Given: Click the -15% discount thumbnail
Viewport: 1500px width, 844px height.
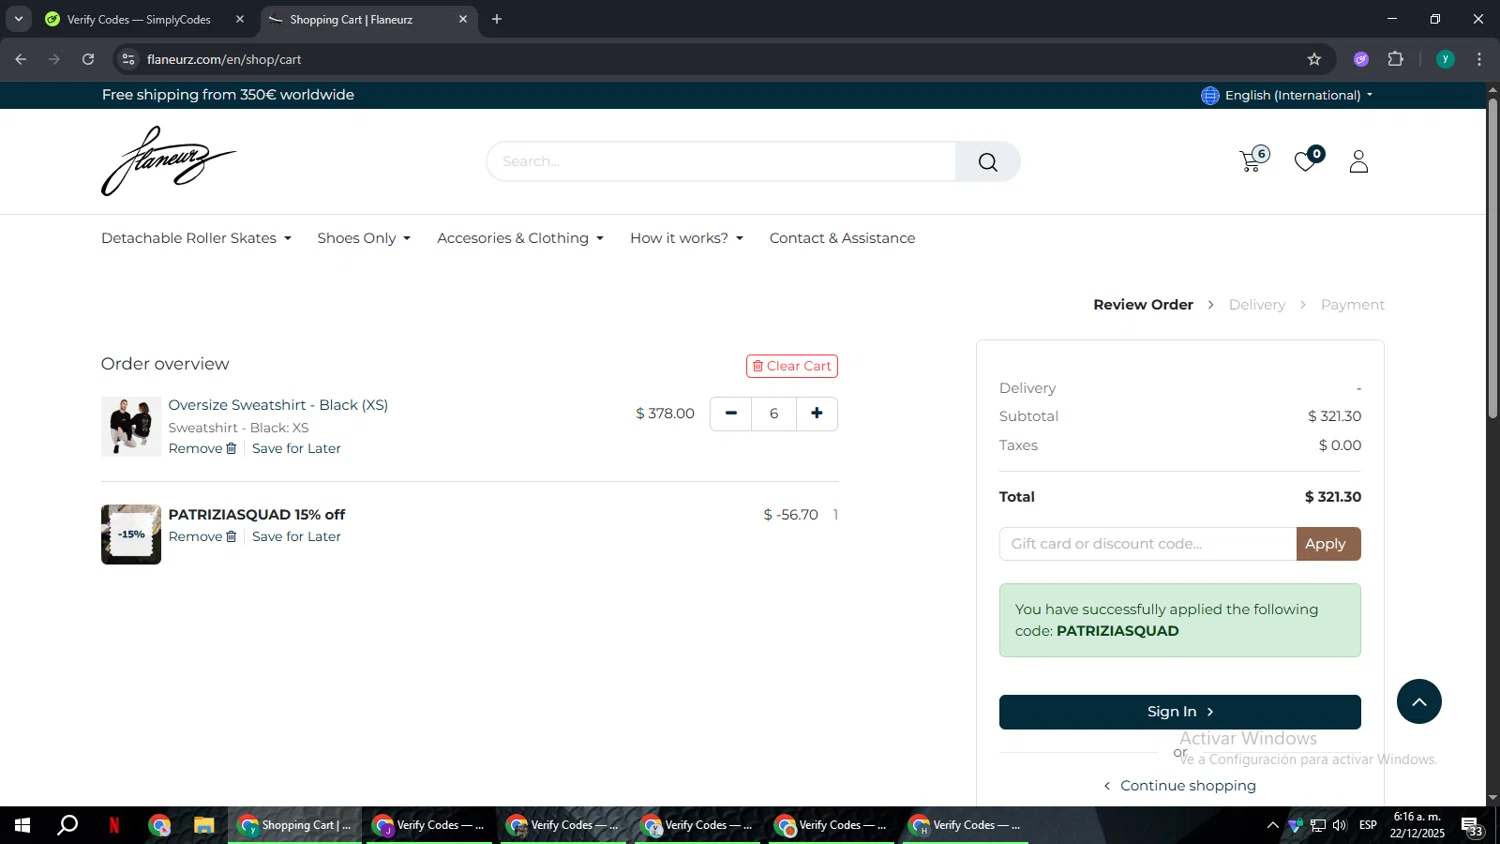Looking at the screenshot, I should [x=131, y=535].
